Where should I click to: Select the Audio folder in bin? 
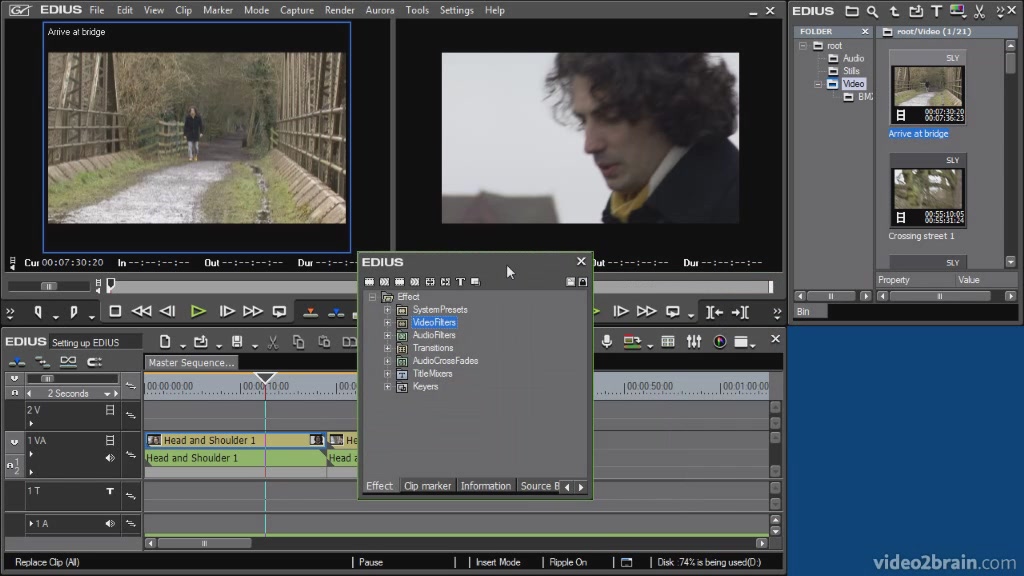click(x=853, y=58)
